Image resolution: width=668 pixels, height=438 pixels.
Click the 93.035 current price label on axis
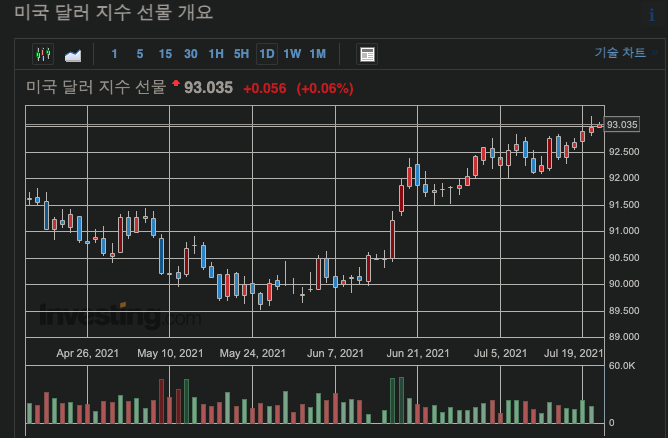622,125
